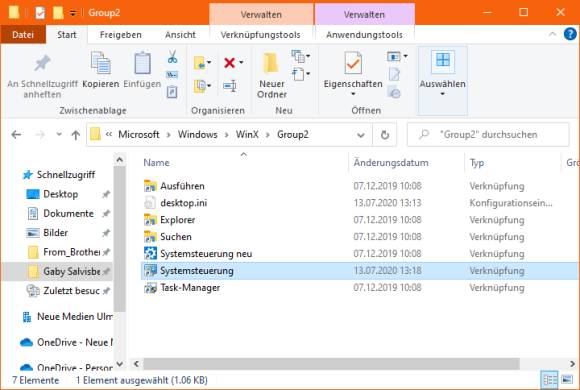The width and height of the screenshot is (580, 390).
Task: Open OneDrive - Neue in navigation pane
Action: click(75, 343)
